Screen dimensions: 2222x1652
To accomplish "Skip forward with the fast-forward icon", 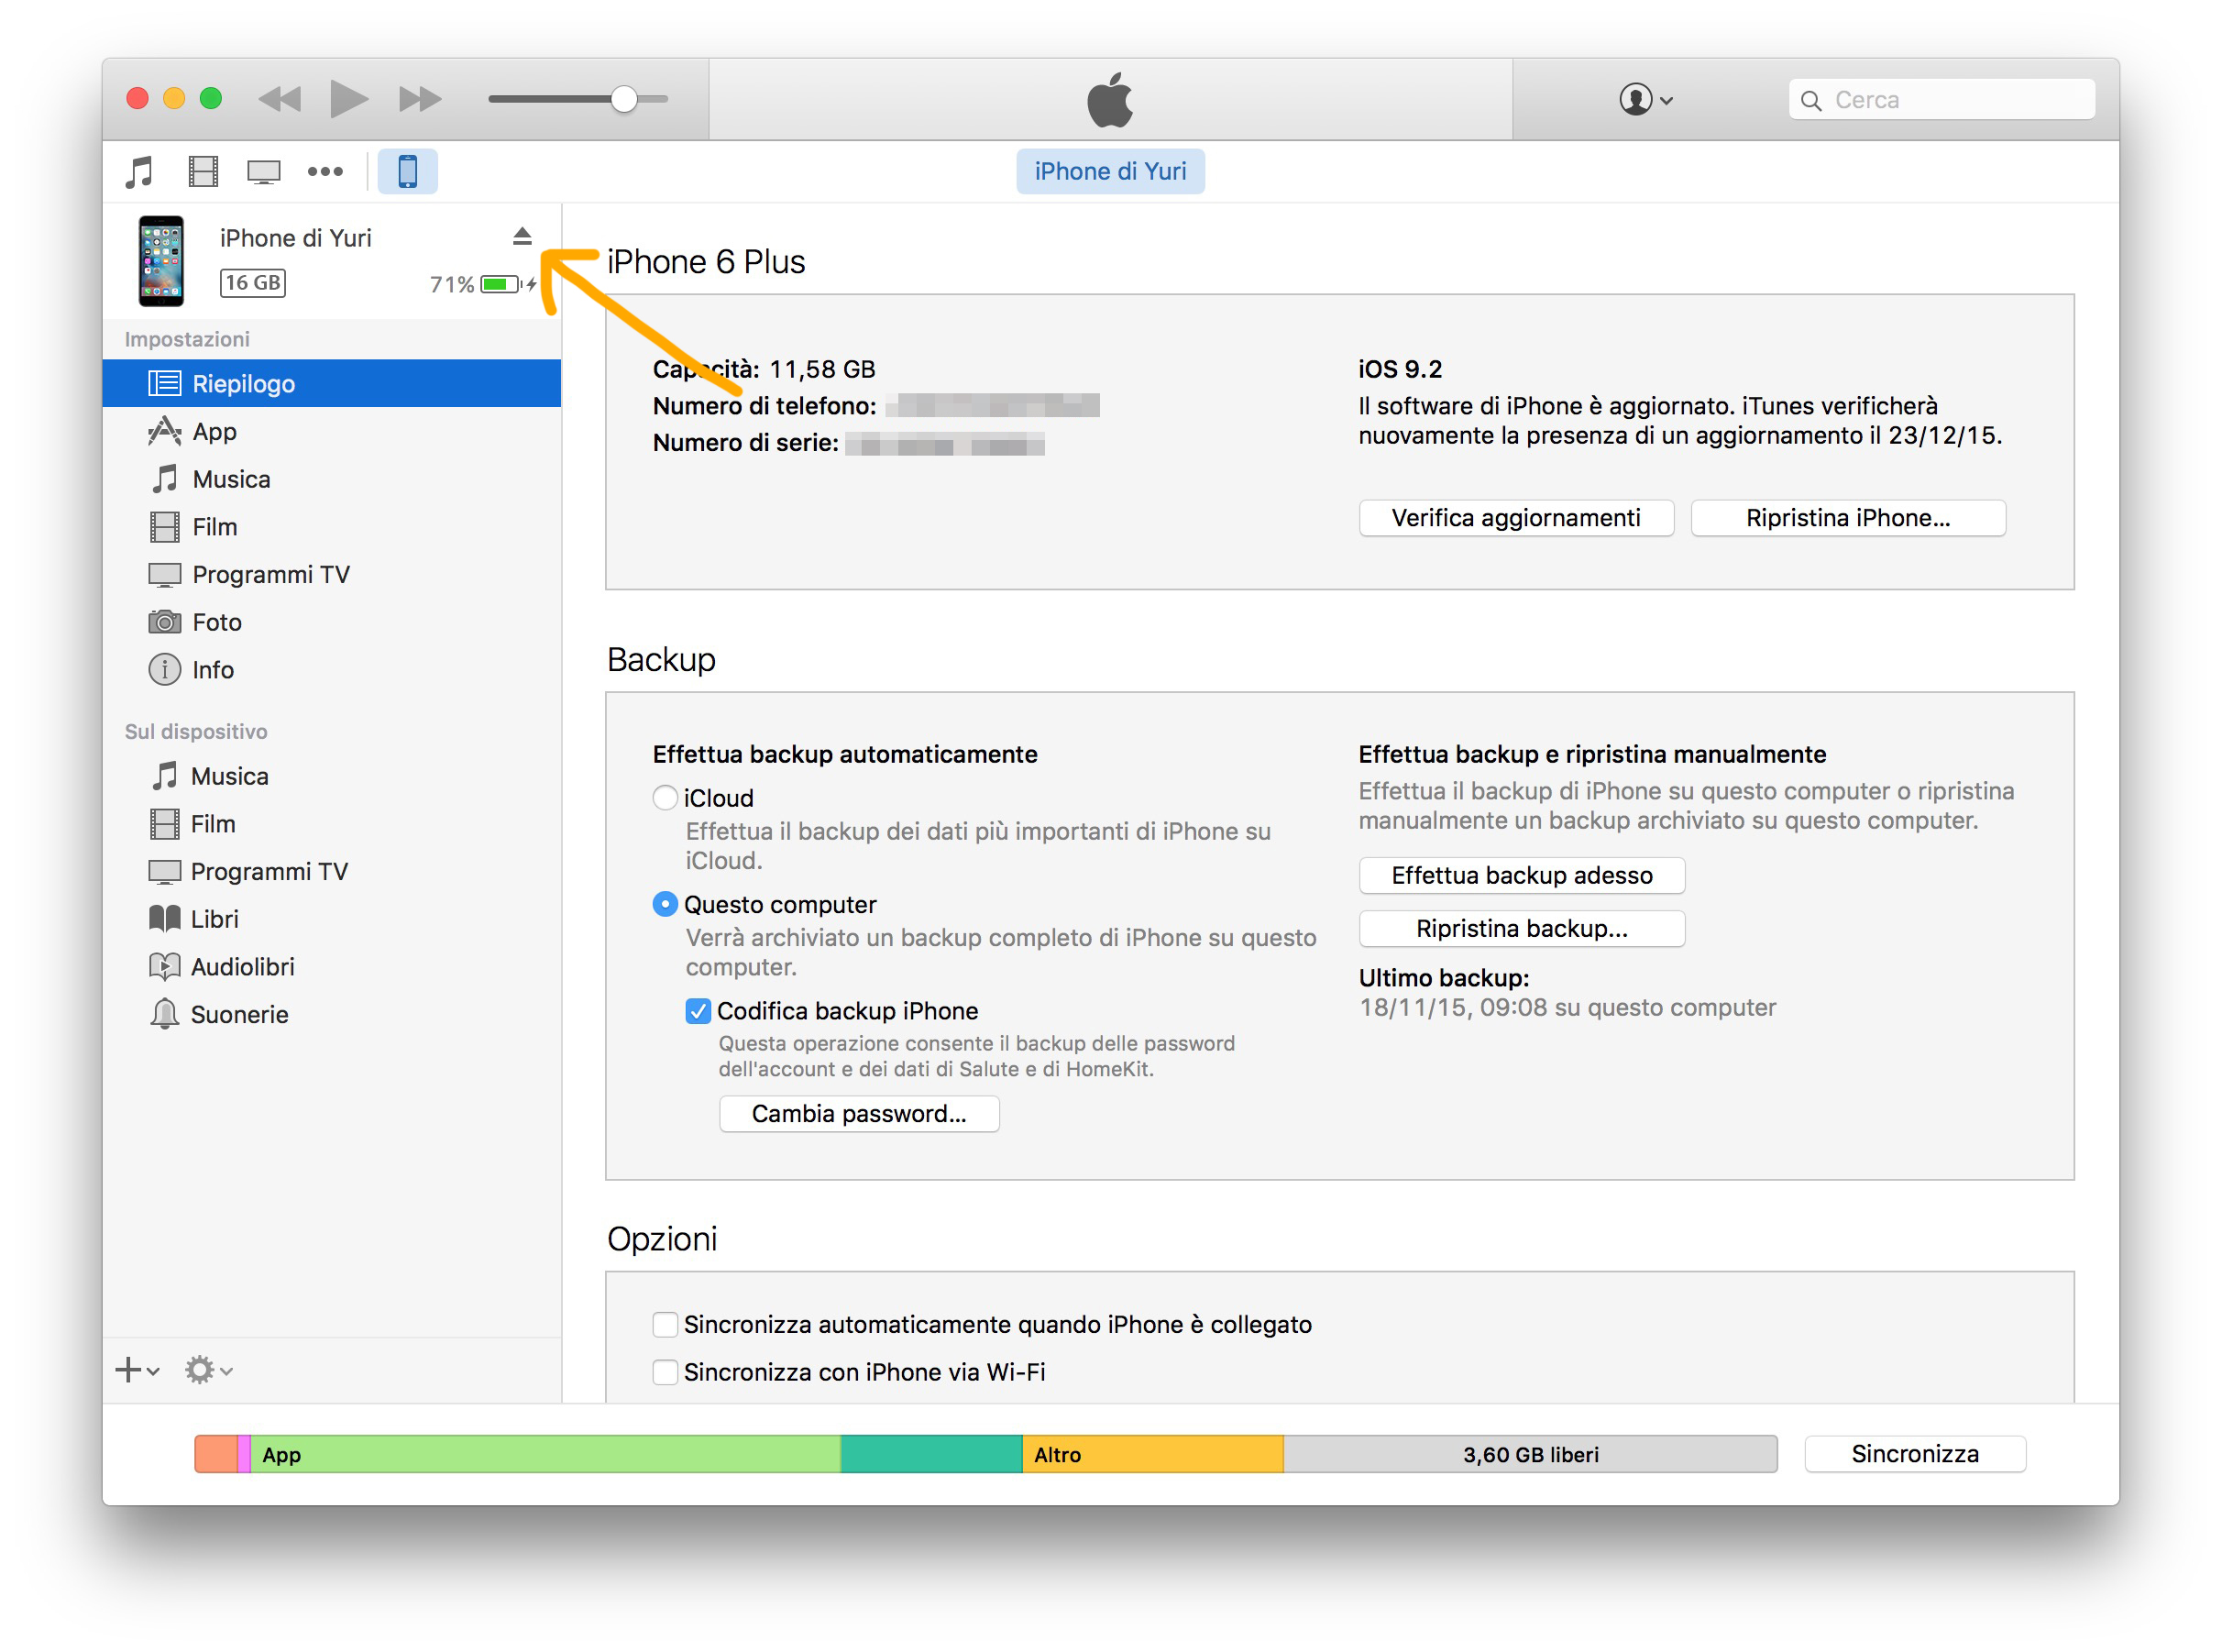I will click(420, 99).
